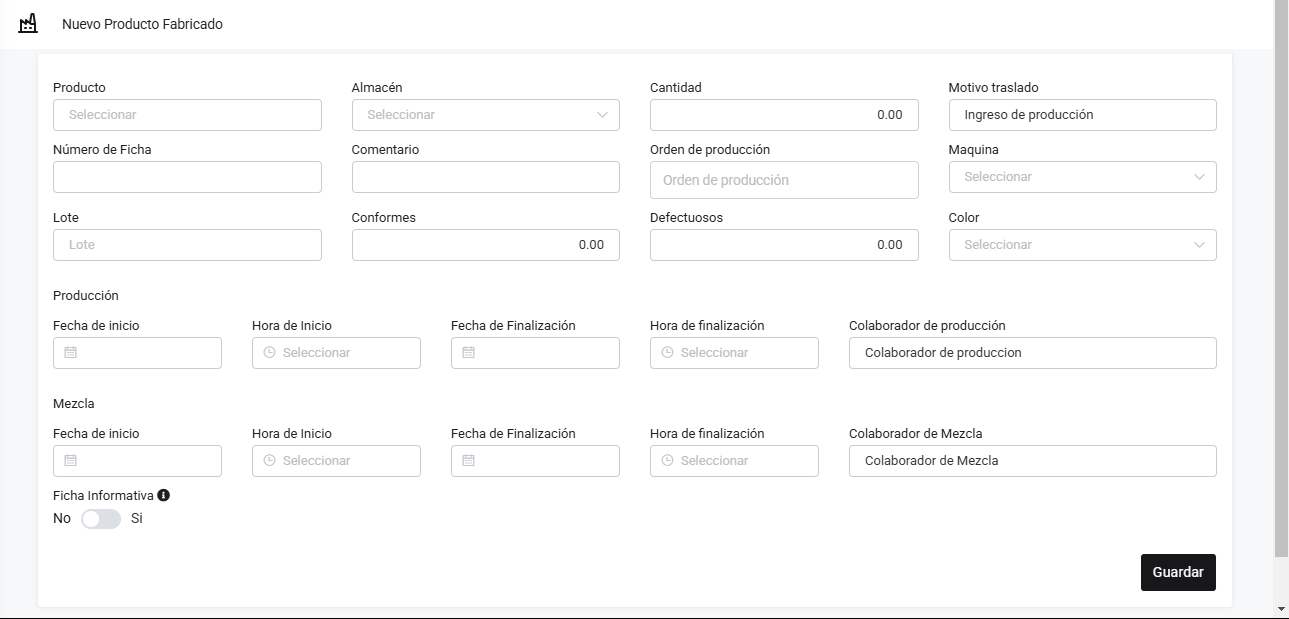Click calendar icon in Producción Fecha de Finalización
1289x619 pixels.
[468, 353]
